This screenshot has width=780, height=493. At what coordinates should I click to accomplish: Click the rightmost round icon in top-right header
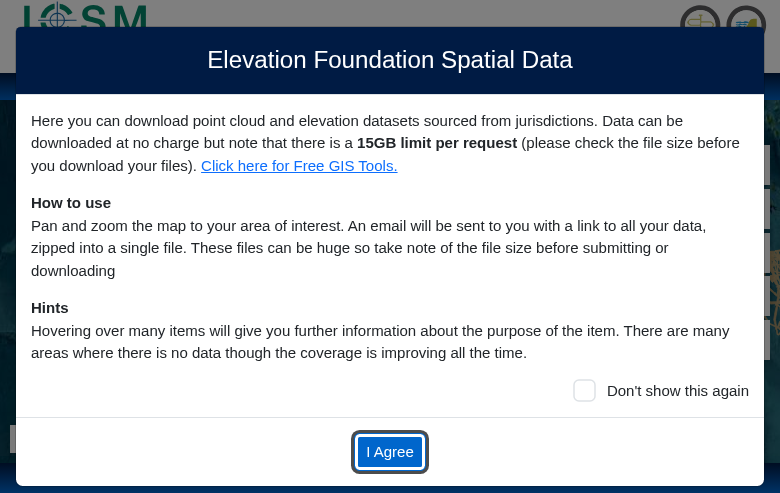point(745,20)
